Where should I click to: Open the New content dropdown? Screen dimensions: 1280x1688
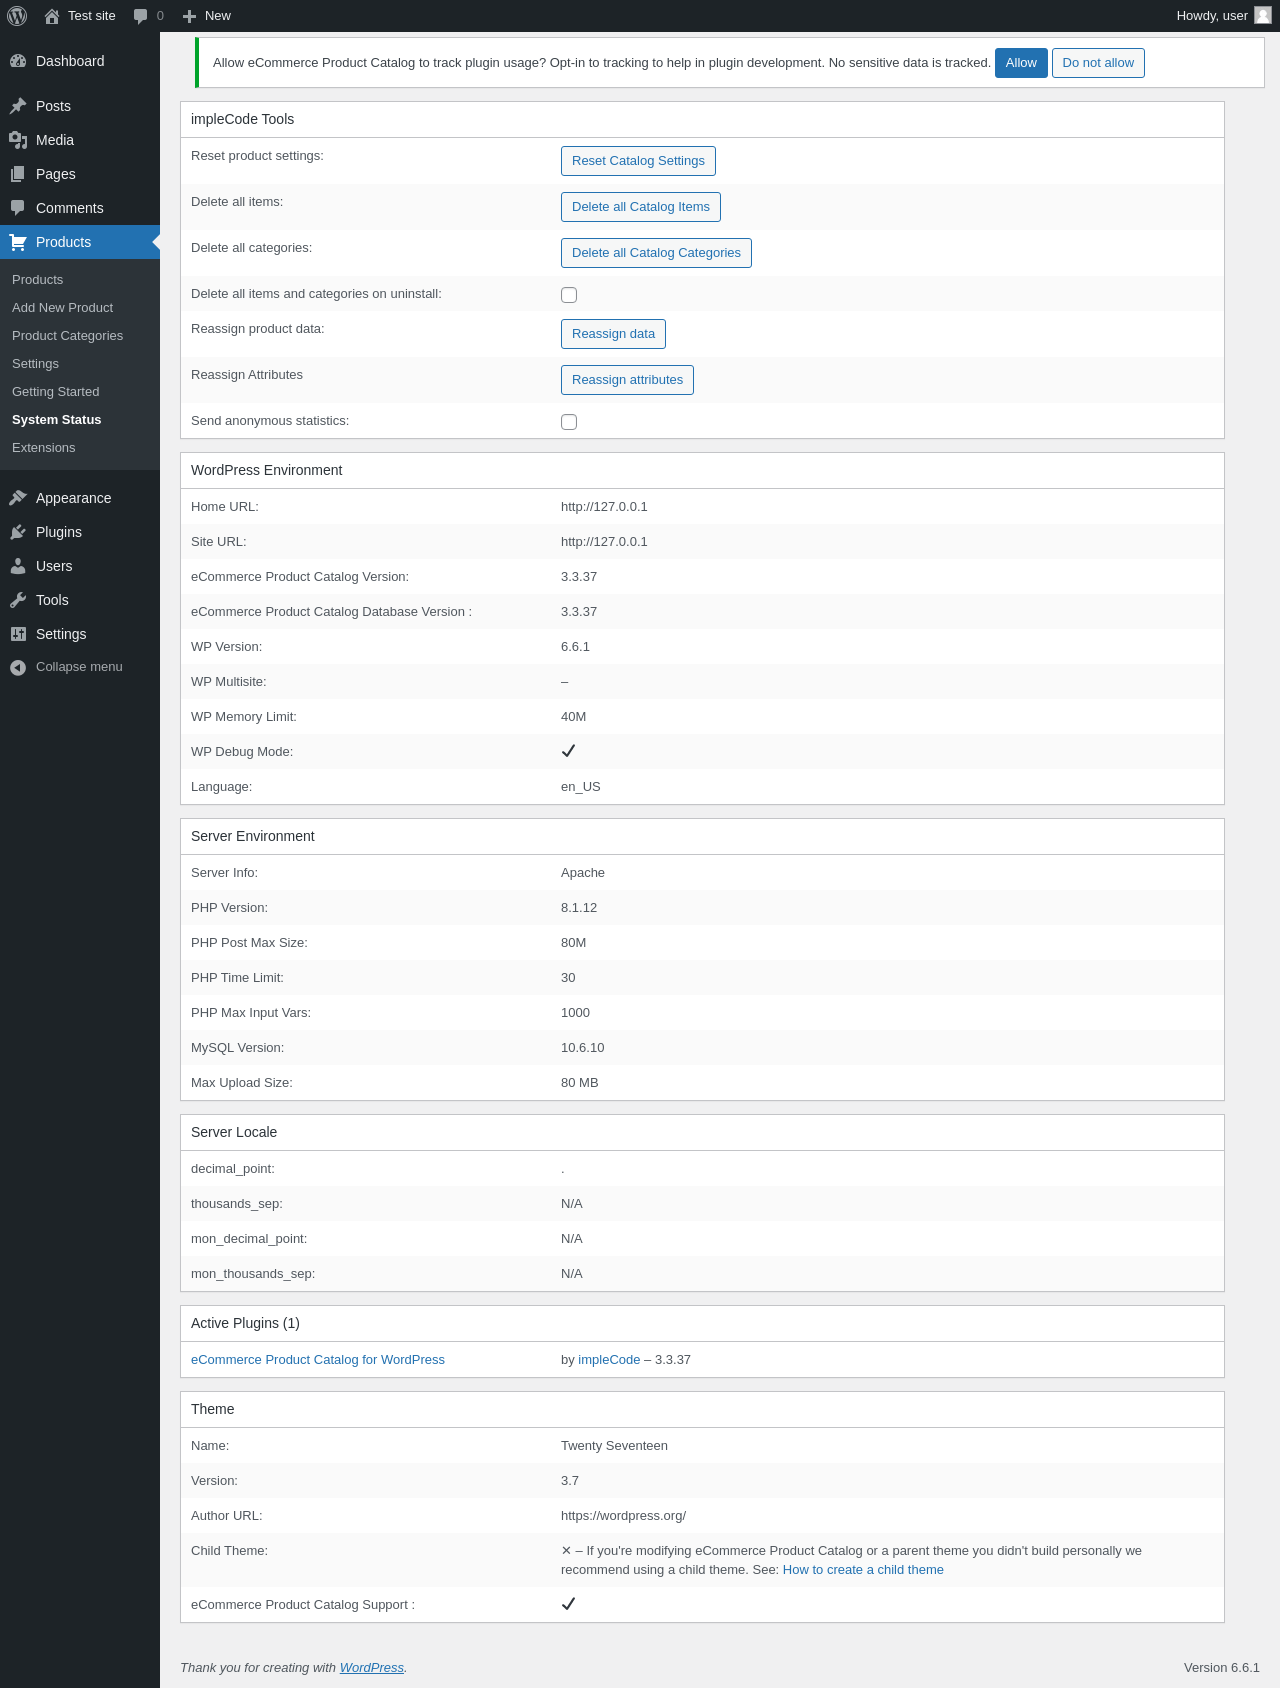point(207,16)
